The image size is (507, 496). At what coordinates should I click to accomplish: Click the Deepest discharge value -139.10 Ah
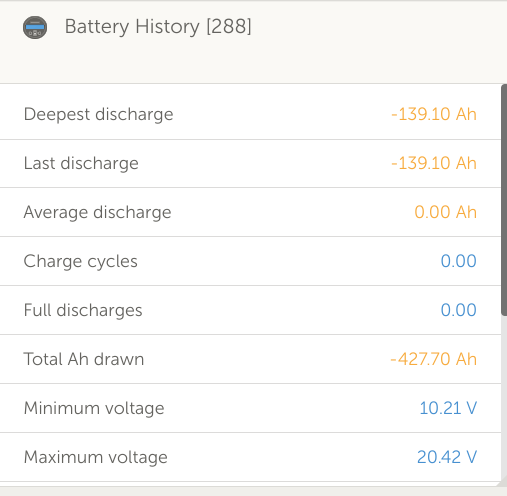[x=434, y=114]
